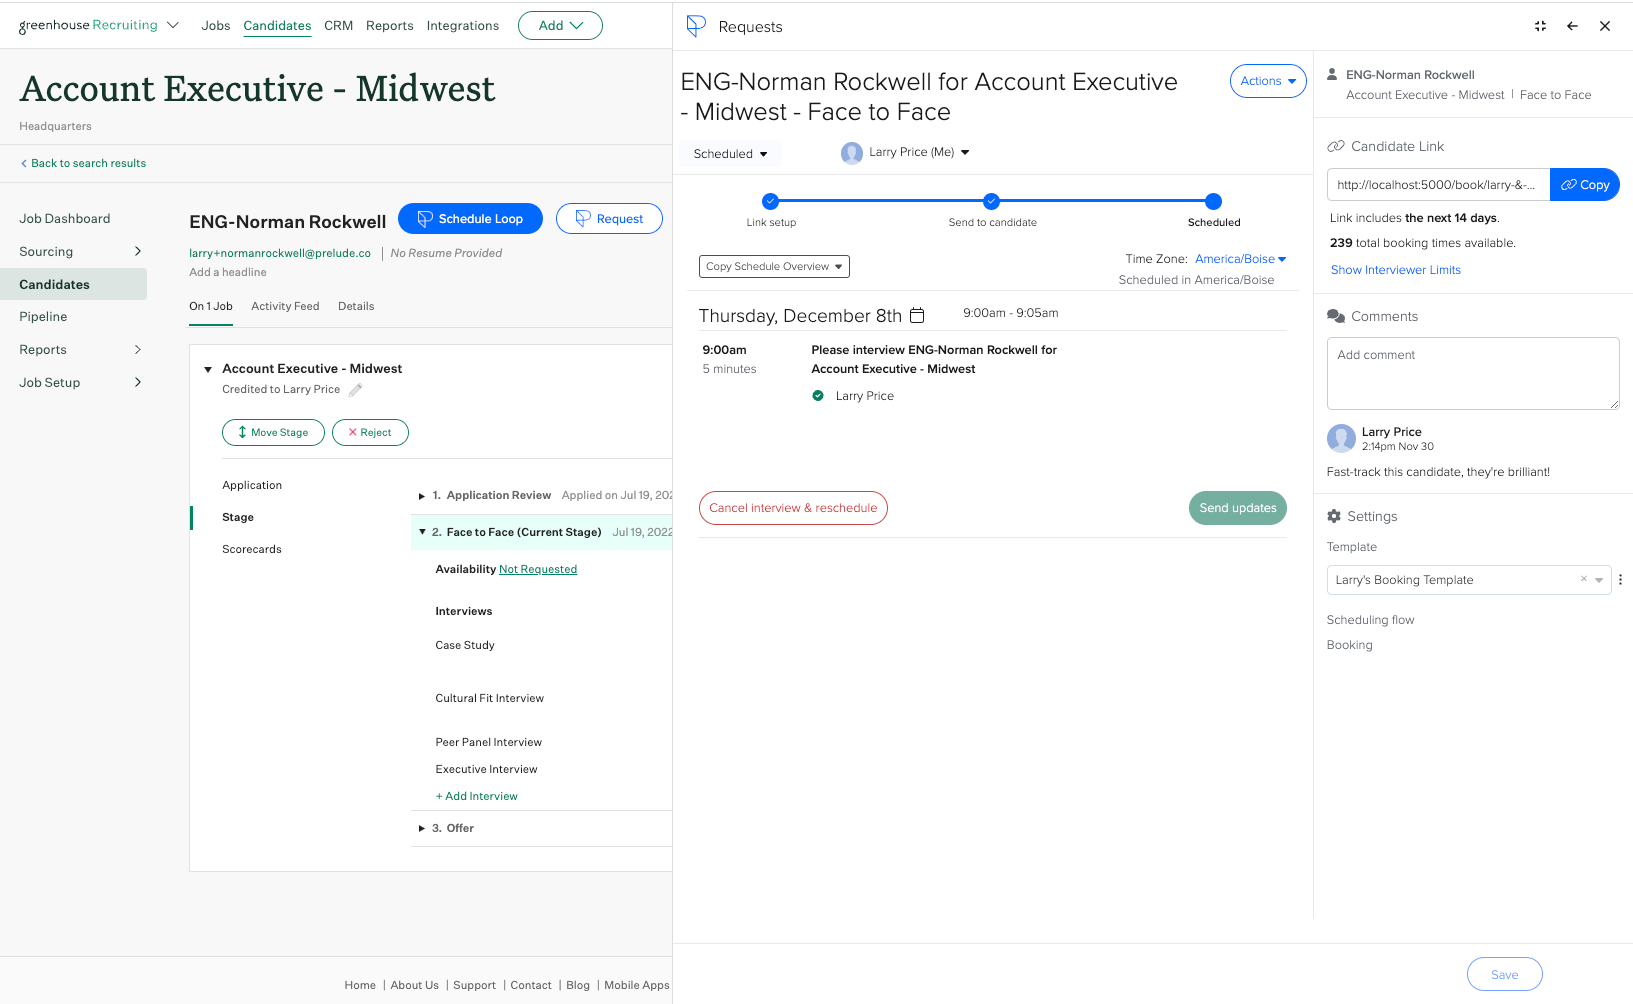Click Cancel interview & reschedule button
This screenshot has width=1633, height=1004.
(793, 508)
